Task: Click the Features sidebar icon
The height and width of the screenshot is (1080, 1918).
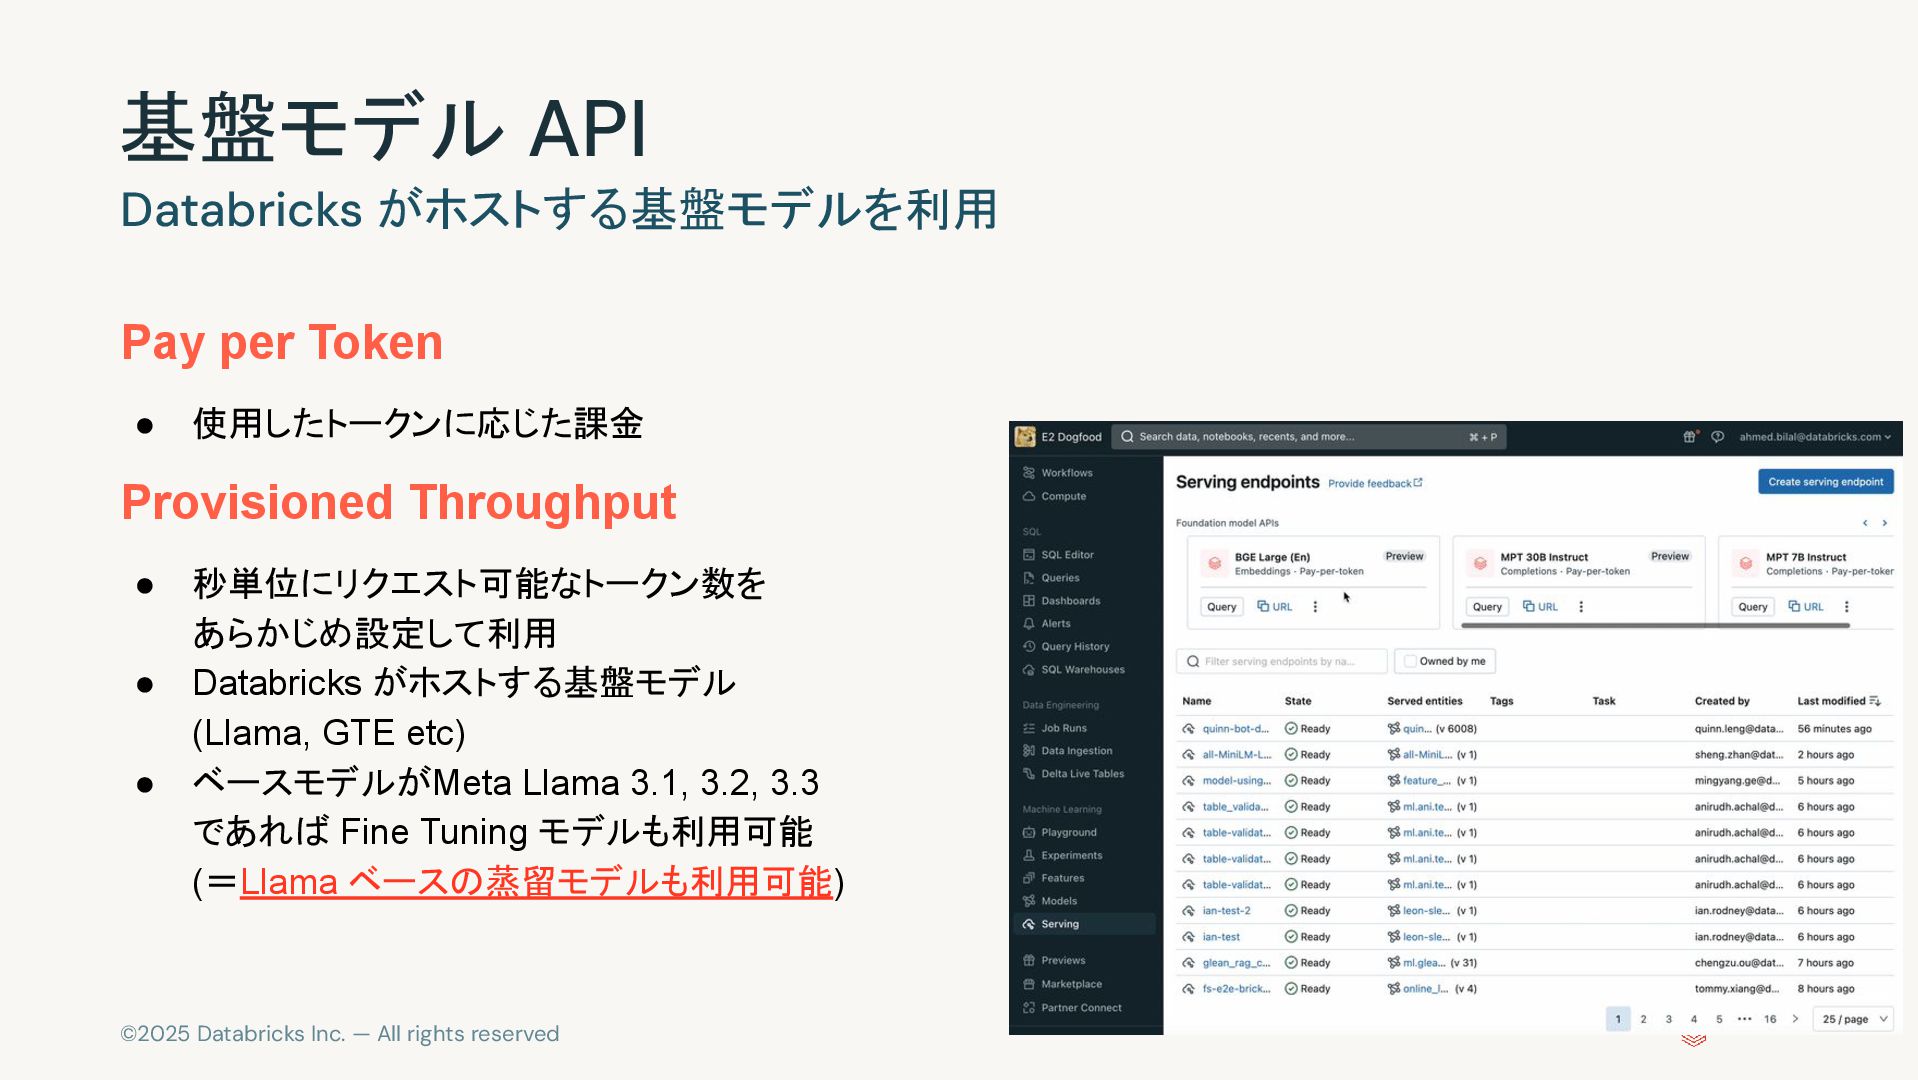Action: pyautogui.click(x=1029, y=878)
